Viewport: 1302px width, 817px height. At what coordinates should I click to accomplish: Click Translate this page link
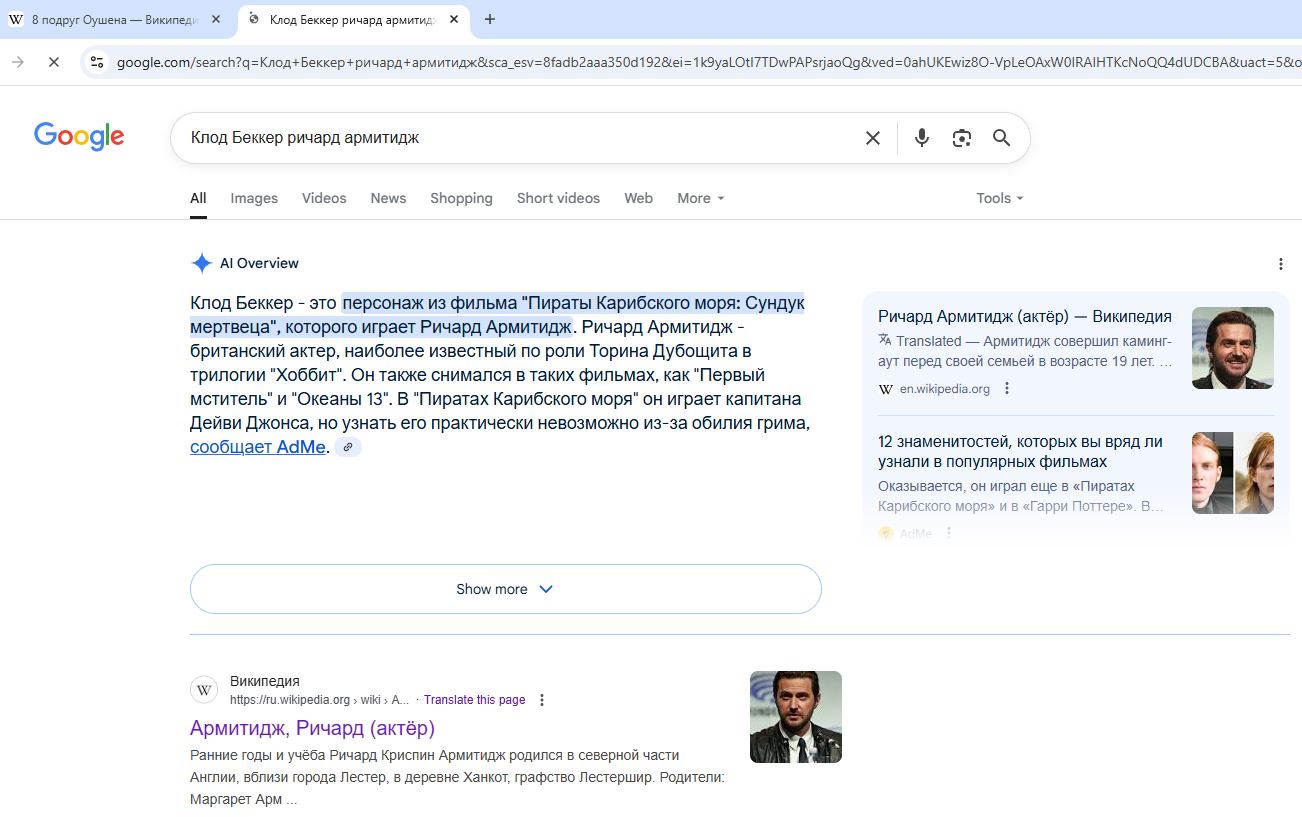474,700
